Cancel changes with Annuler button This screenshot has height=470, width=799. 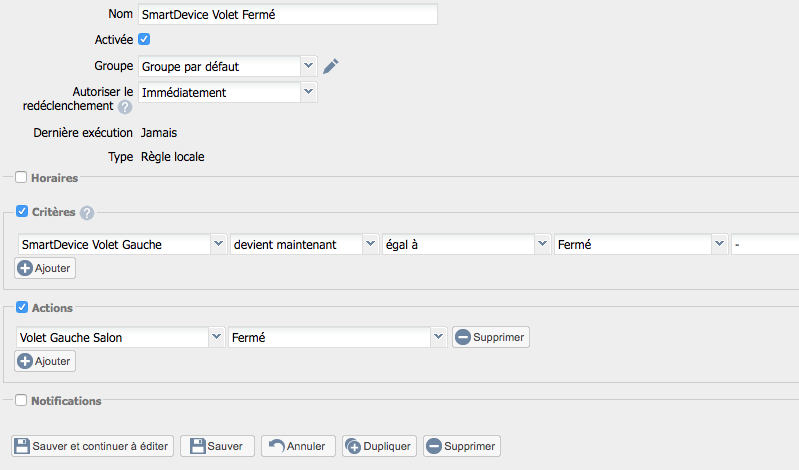298,446
